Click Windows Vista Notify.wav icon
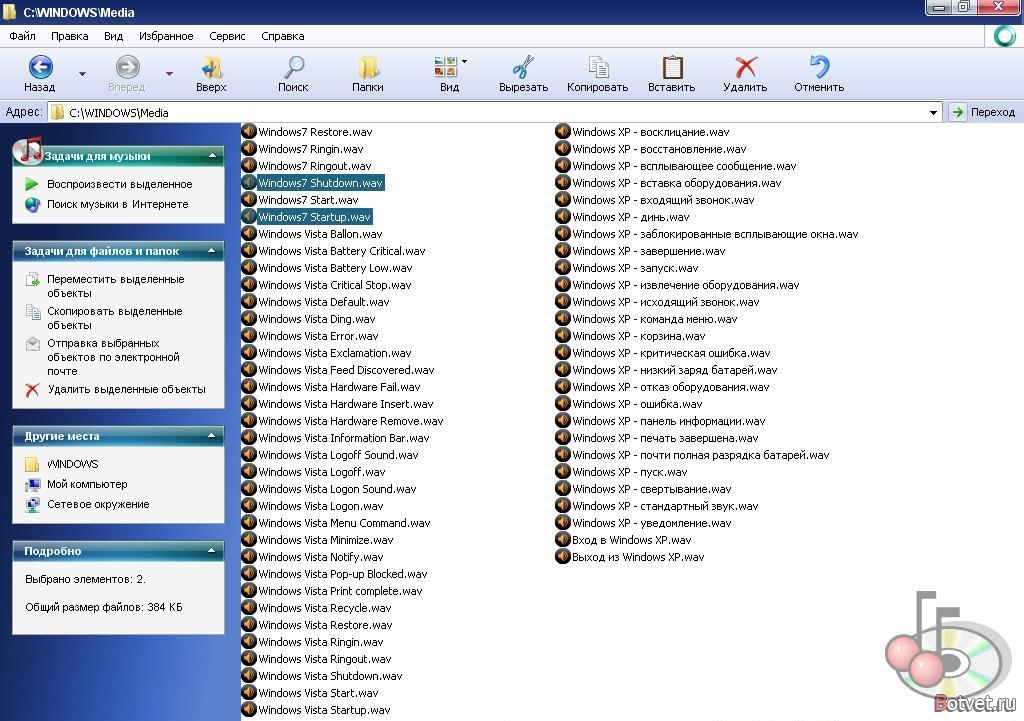 pyautogui.click(x=249, y=556)
